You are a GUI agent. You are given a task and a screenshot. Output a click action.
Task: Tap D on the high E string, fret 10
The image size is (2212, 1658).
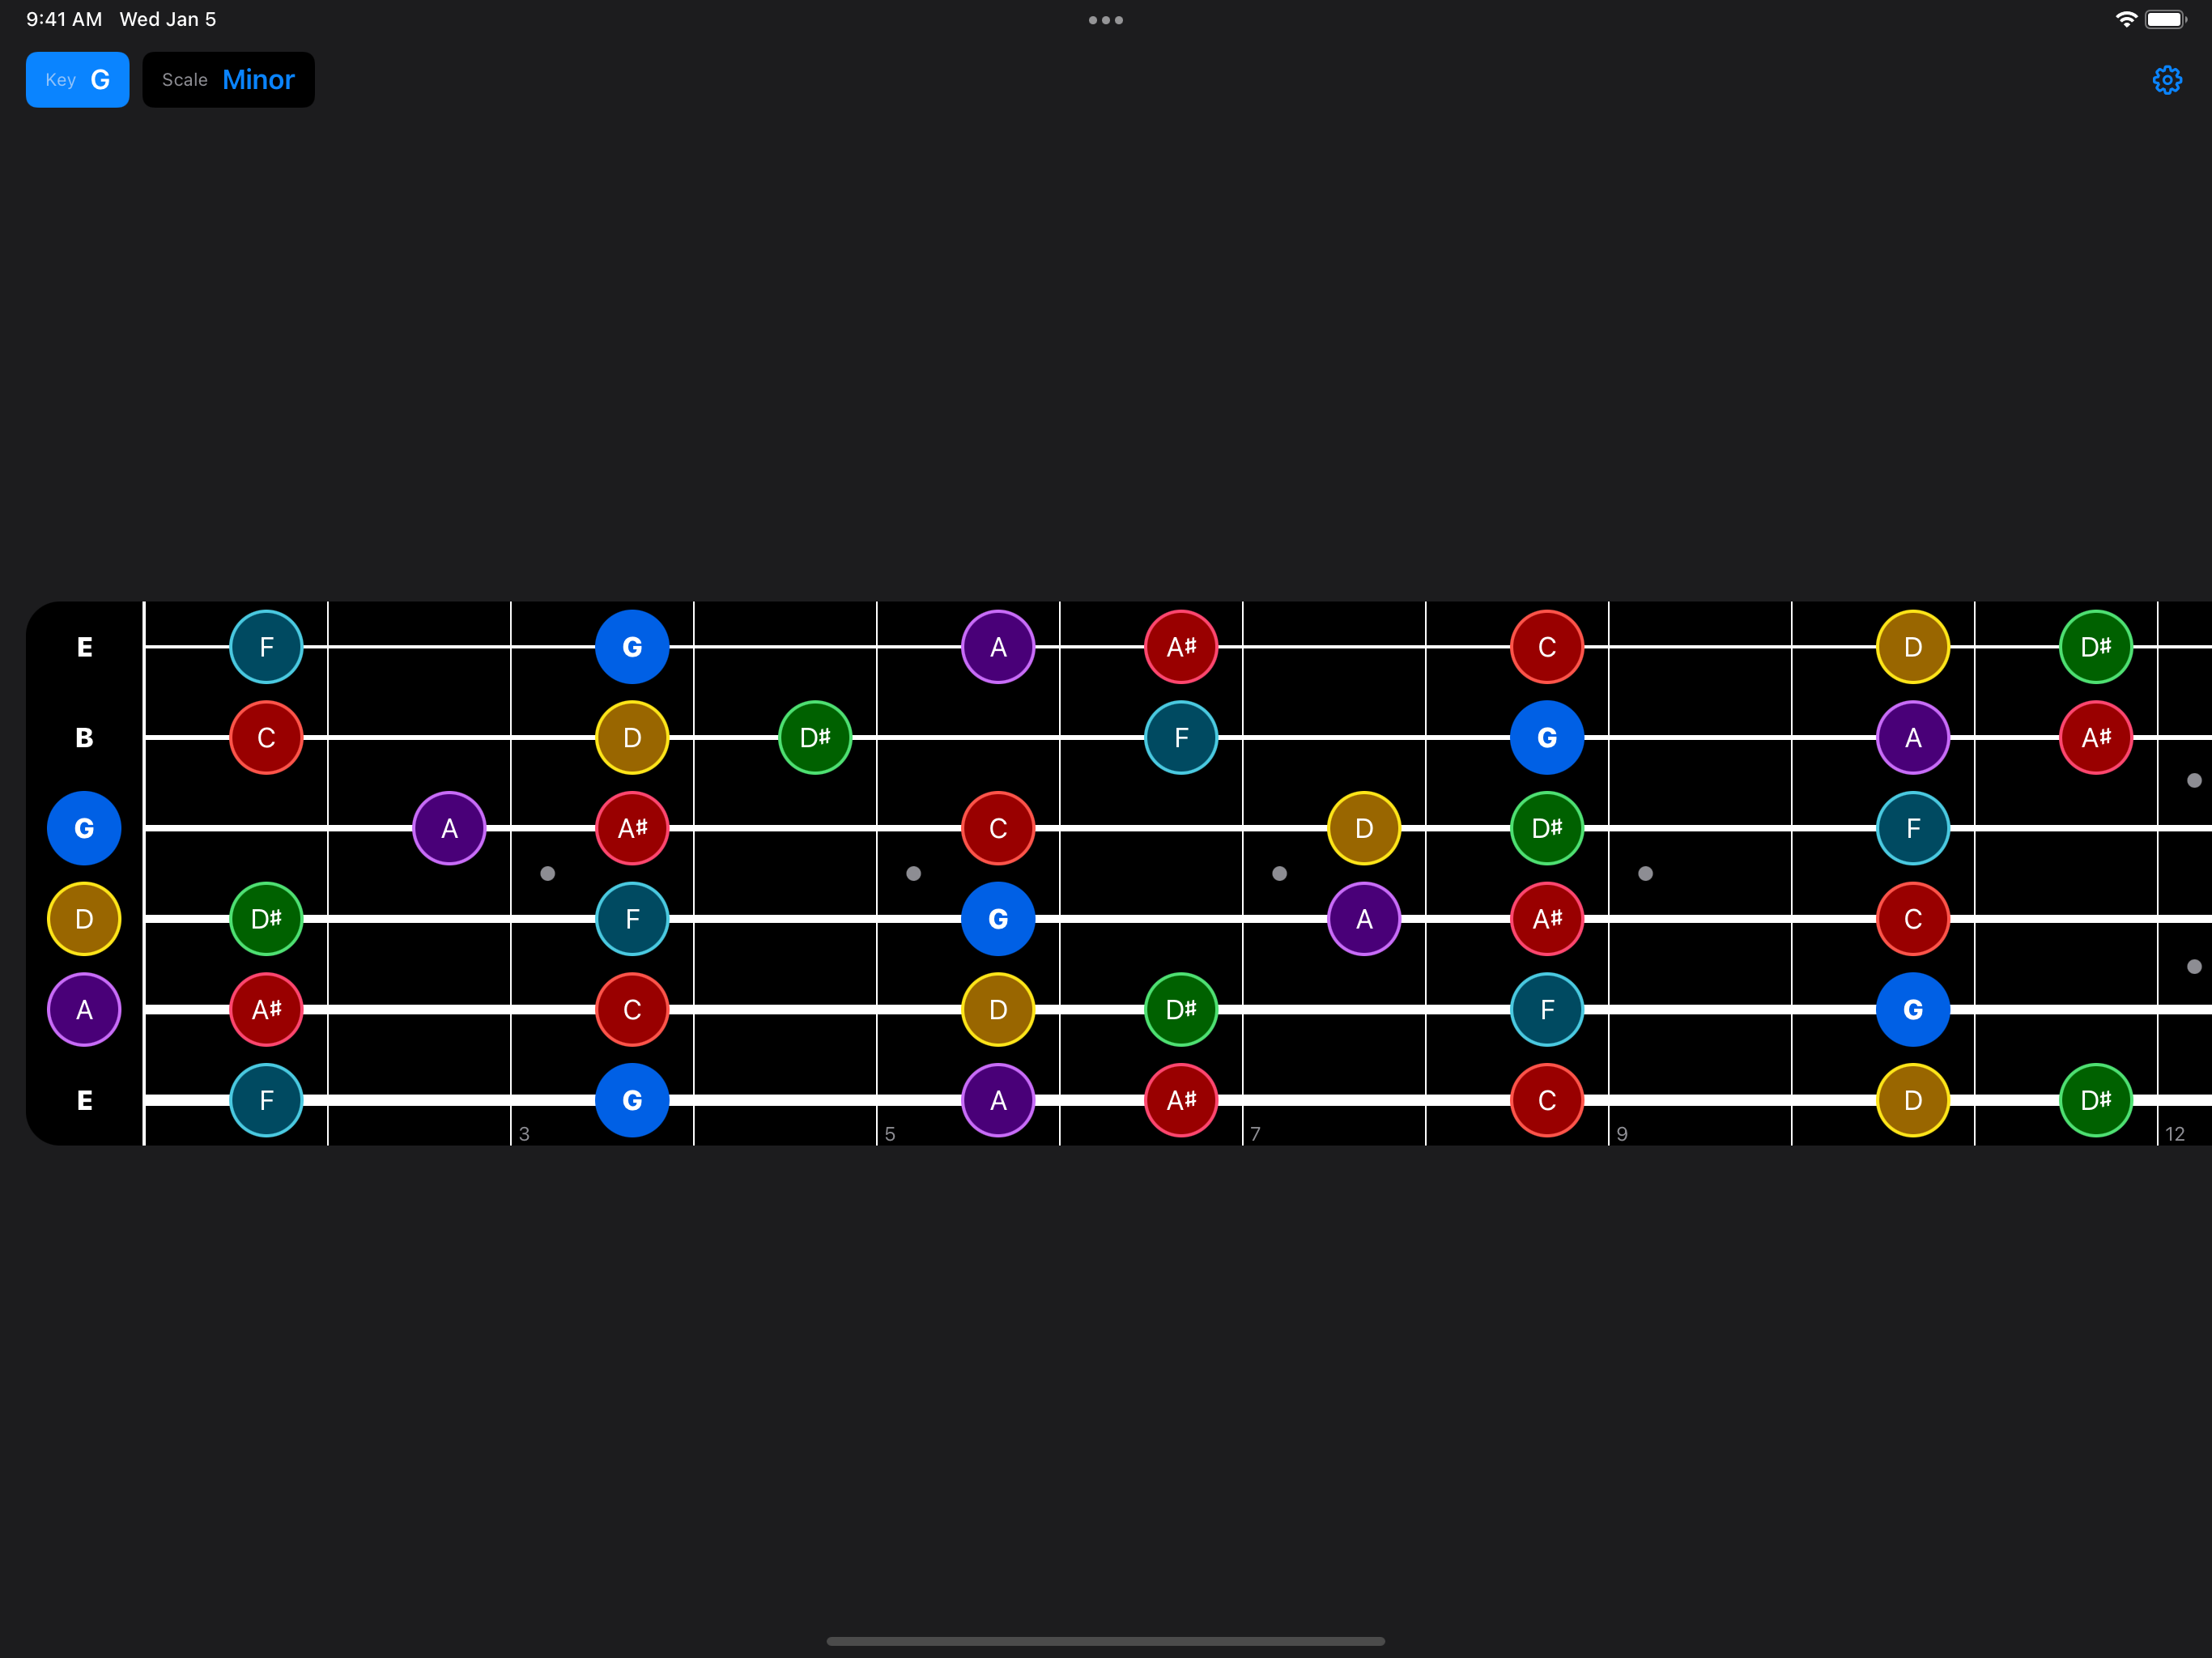[x=1913, y=647]
